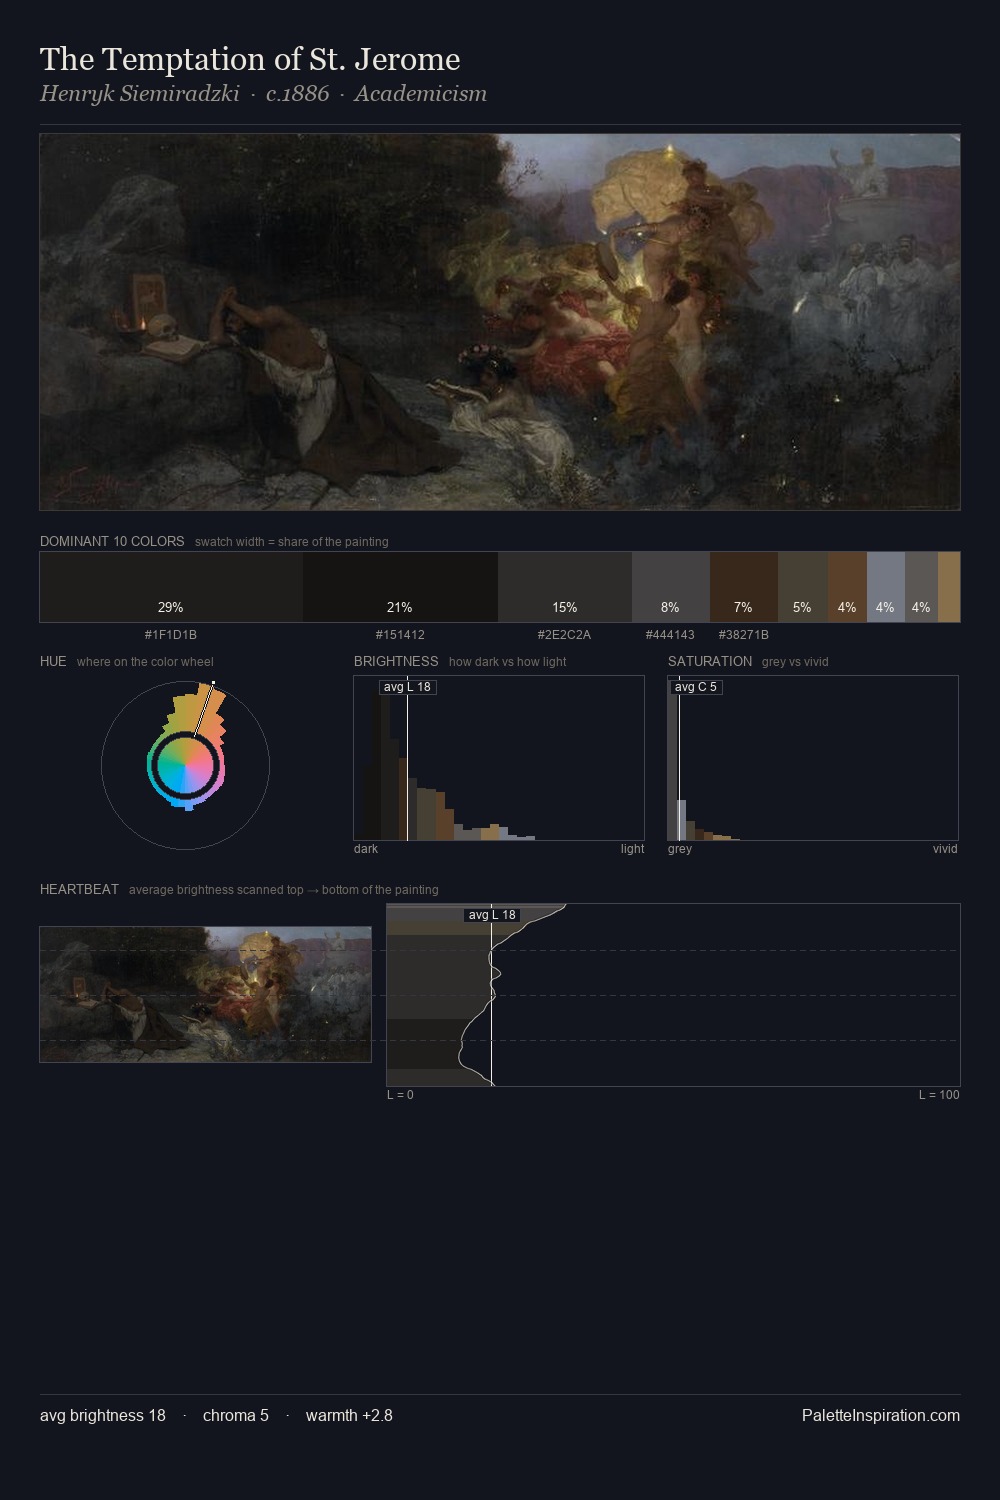Click the hex code #444143 text
The height and width of the screenshot is (1500, 1000).
pyautogui.click(x=670, y=635)
